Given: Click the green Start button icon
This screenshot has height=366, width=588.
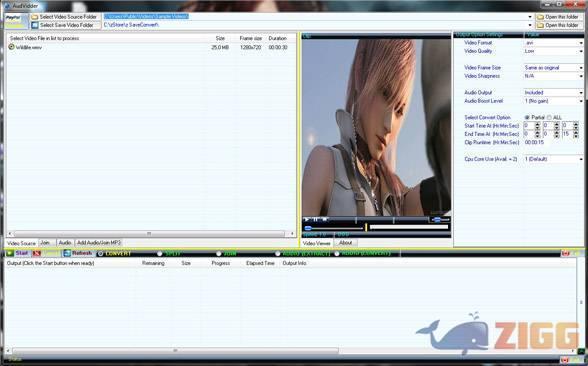Looking at the screenshot, I should pos(10,254).
